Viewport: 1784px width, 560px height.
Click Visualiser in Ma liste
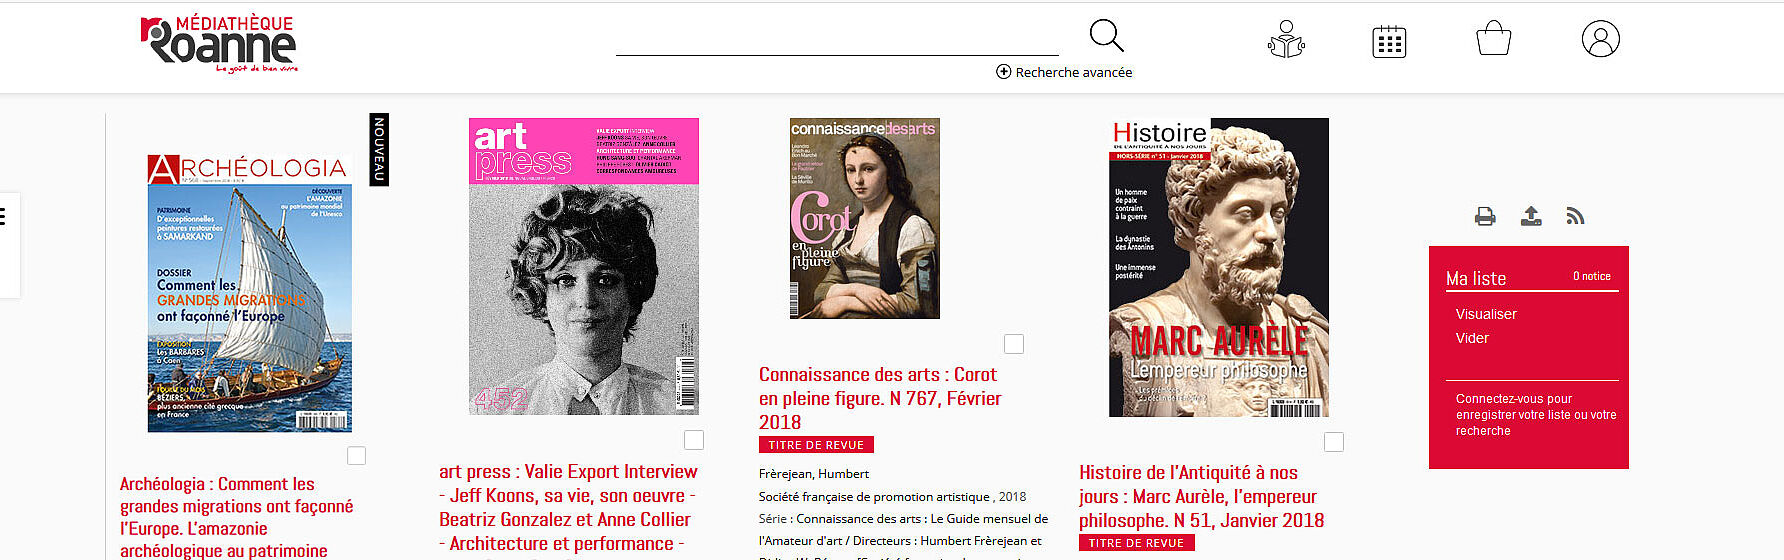(x=1486, y=314)
